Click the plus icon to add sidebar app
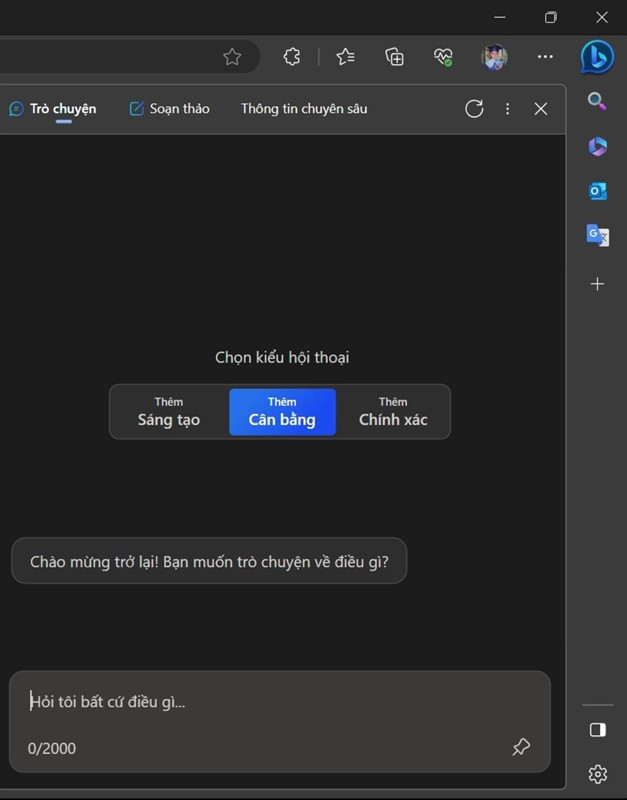 [x=597, y=284]
